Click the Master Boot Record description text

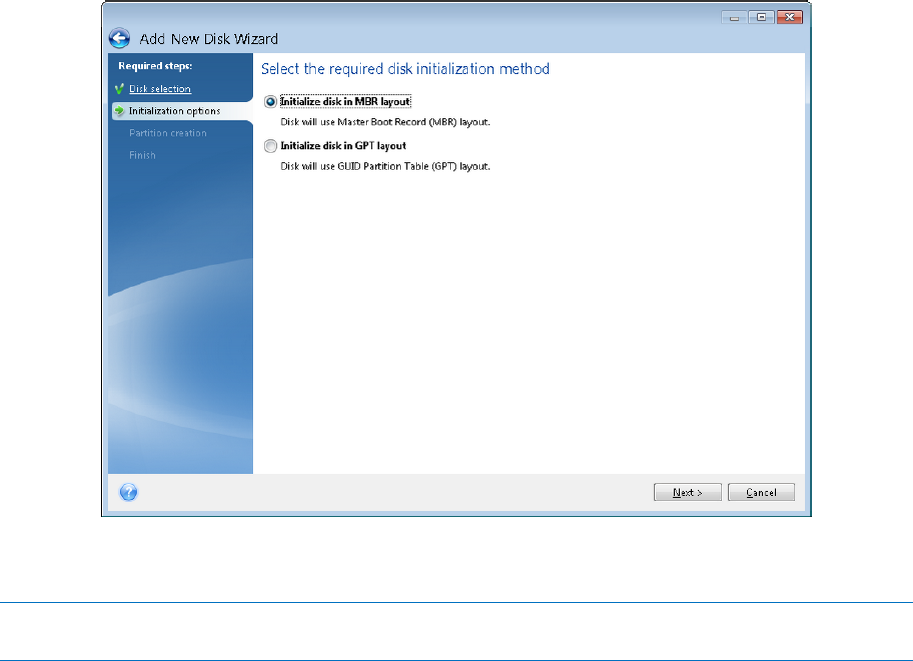coord(385,122)
